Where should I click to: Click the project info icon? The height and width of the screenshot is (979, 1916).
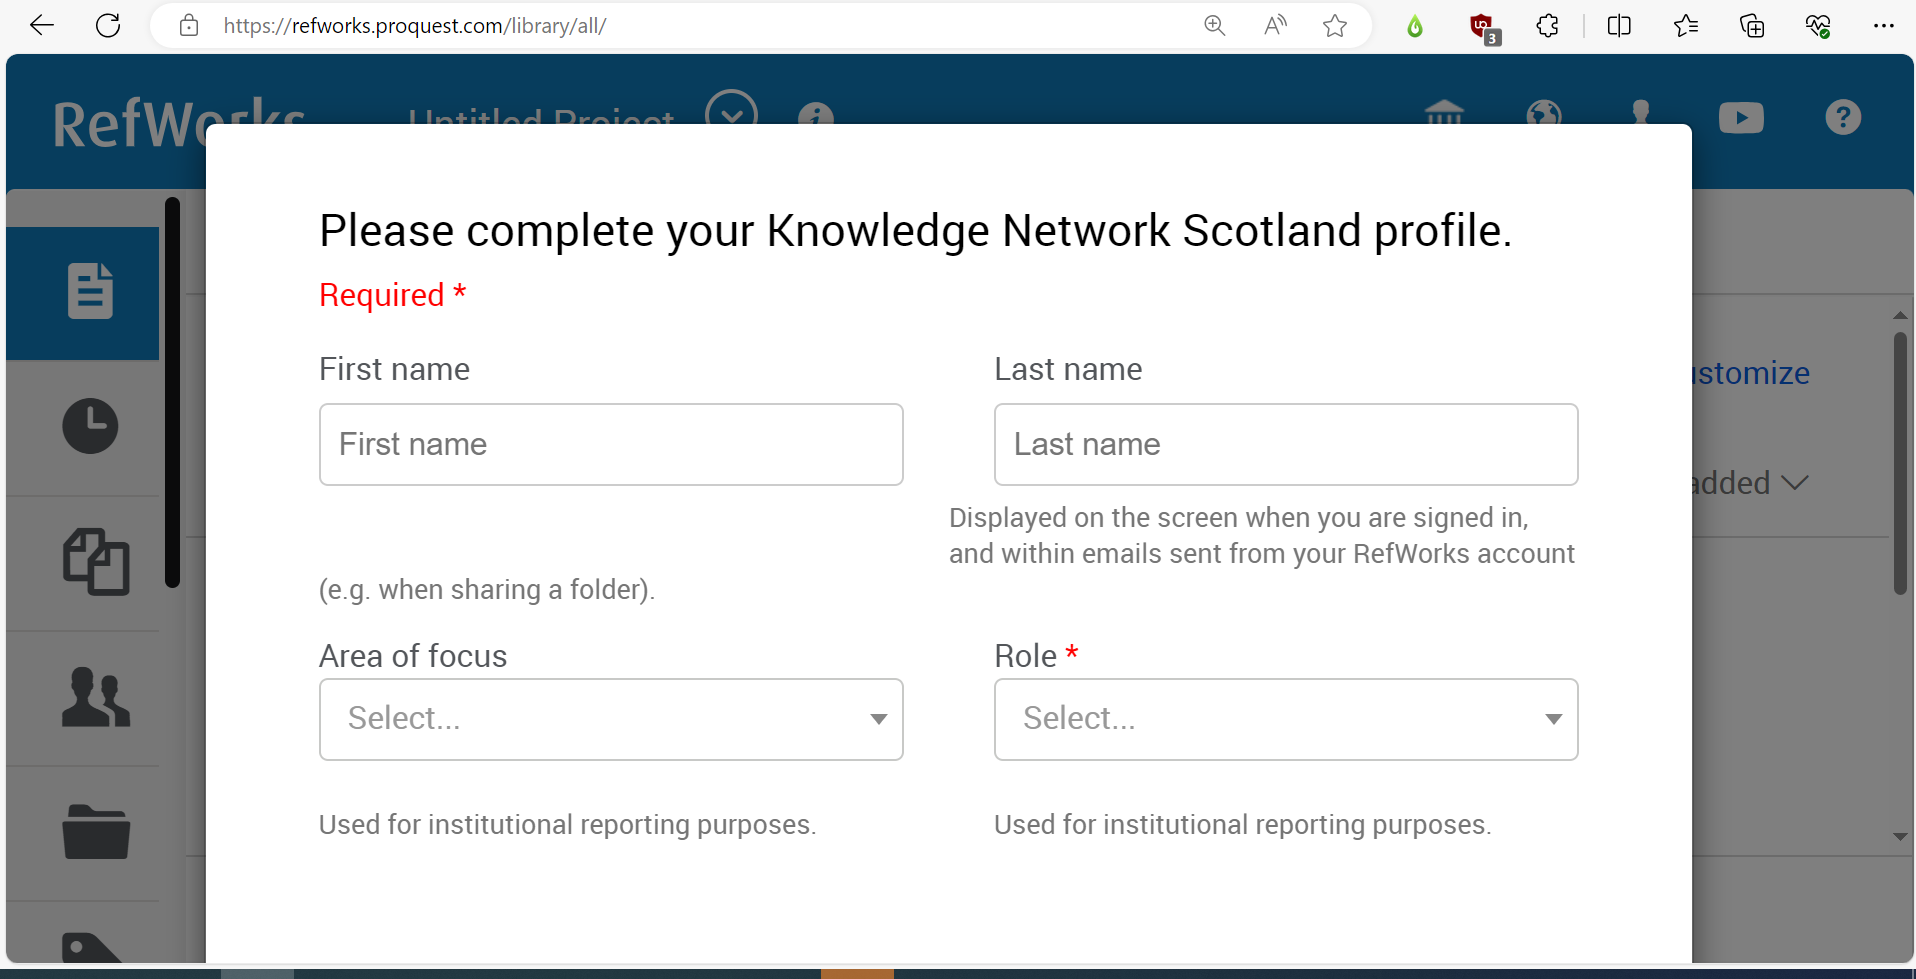[816, 114]
